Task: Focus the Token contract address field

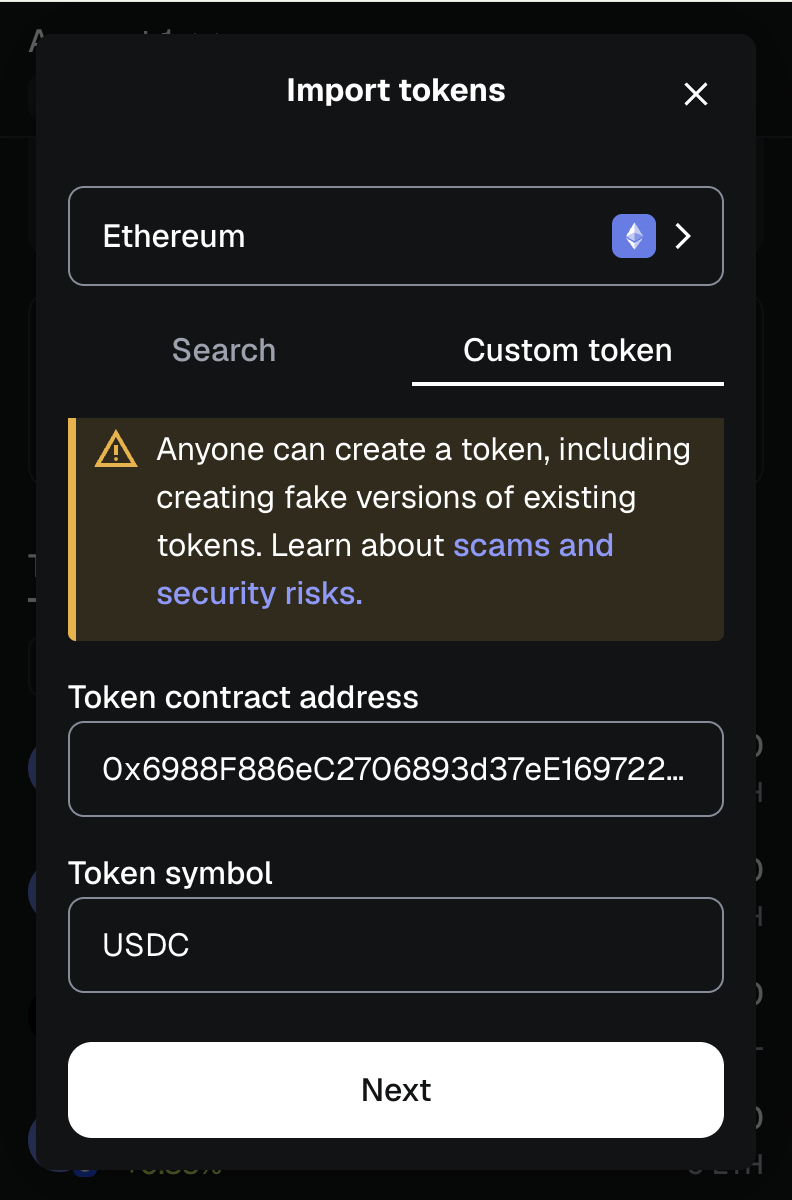Action: pos(395,769)
